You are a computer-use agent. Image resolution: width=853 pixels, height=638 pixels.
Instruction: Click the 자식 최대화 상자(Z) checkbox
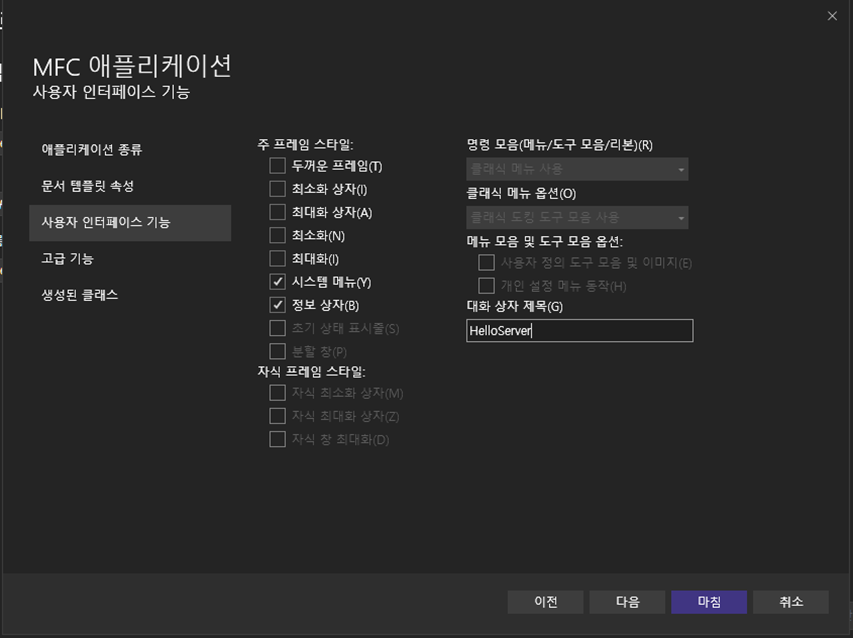(277, 416)
